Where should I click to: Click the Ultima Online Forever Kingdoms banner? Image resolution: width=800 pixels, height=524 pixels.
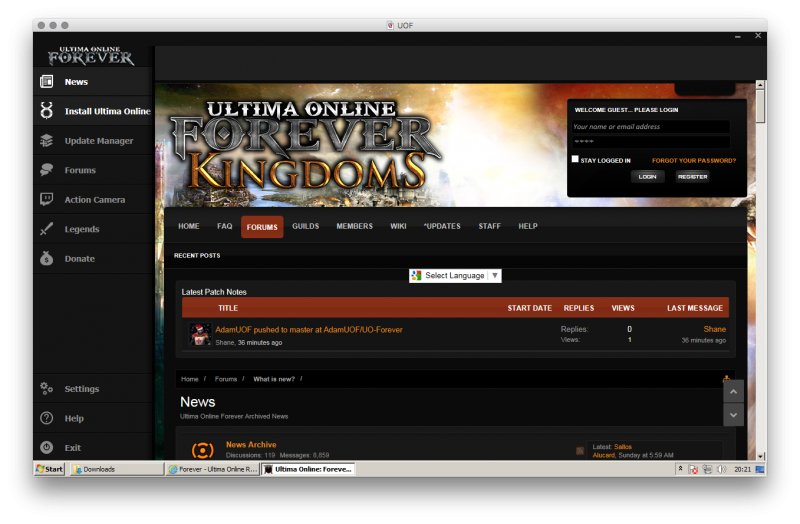306,145
